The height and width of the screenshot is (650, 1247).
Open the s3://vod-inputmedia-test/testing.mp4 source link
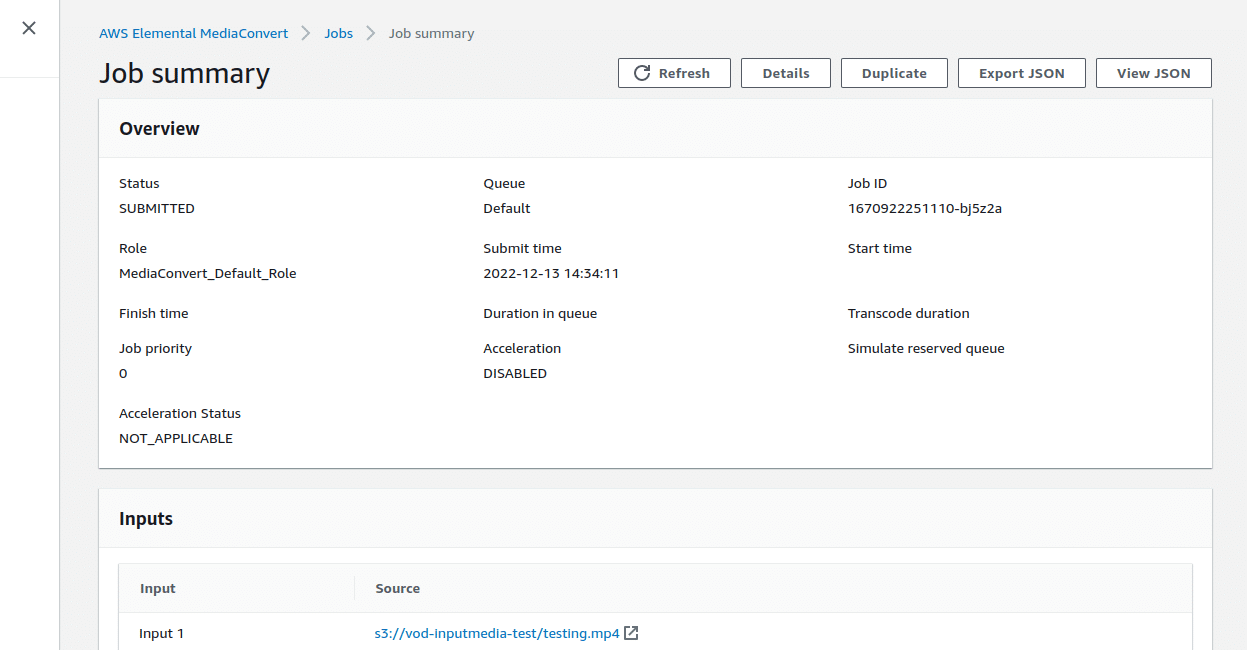[x=497, y=633]
